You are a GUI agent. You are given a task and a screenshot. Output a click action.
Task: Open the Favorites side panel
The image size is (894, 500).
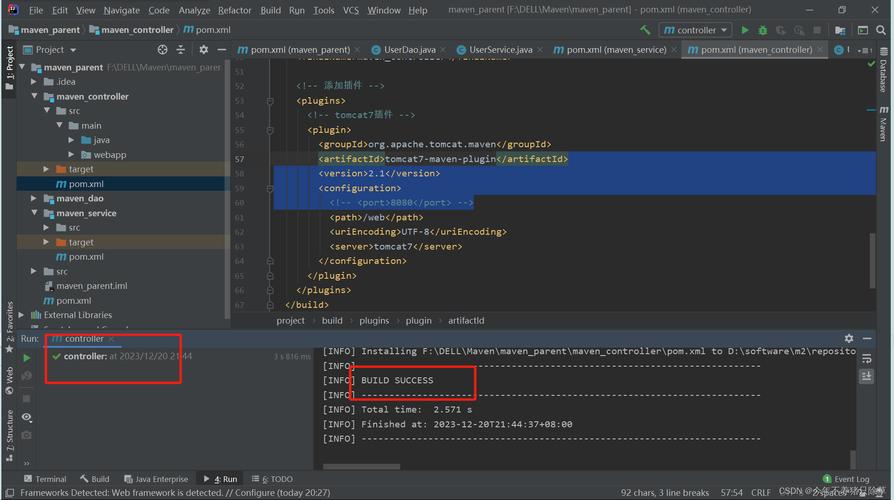pyautogui.click(x=9, y=326)
